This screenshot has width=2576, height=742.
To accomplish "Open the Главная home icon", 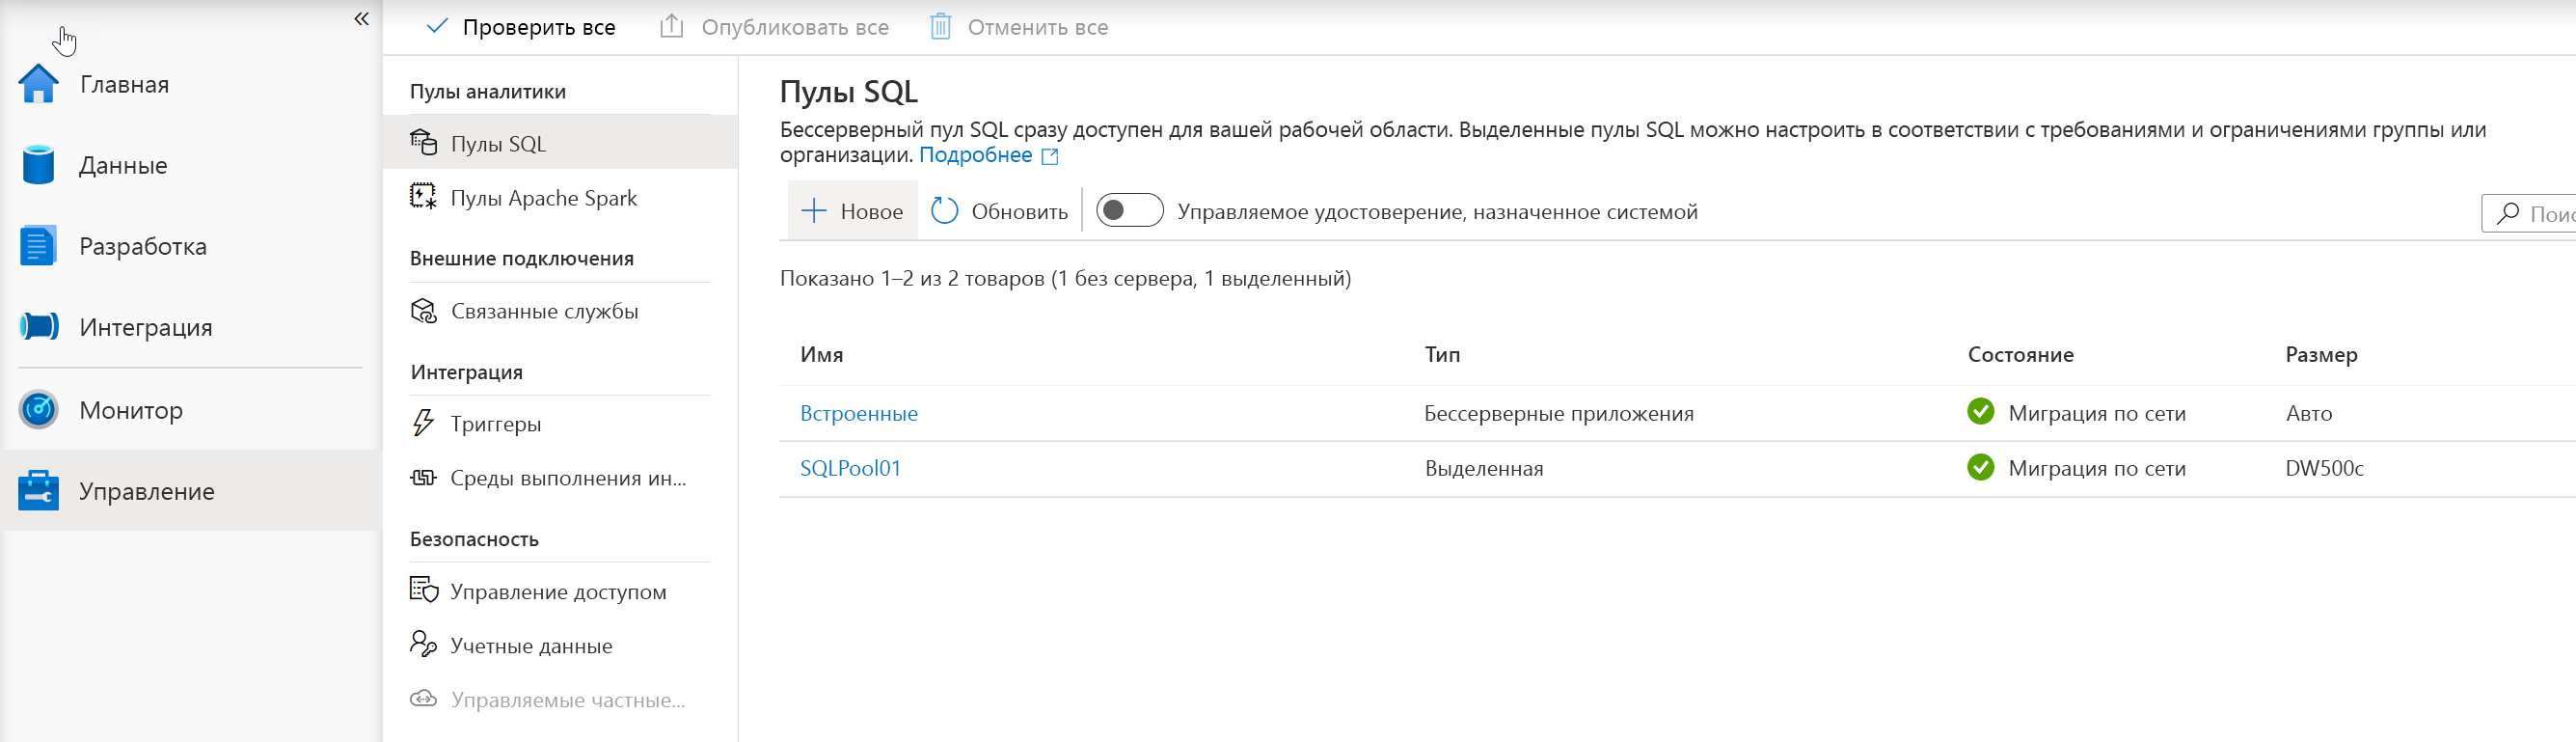I will coord(39,84).
